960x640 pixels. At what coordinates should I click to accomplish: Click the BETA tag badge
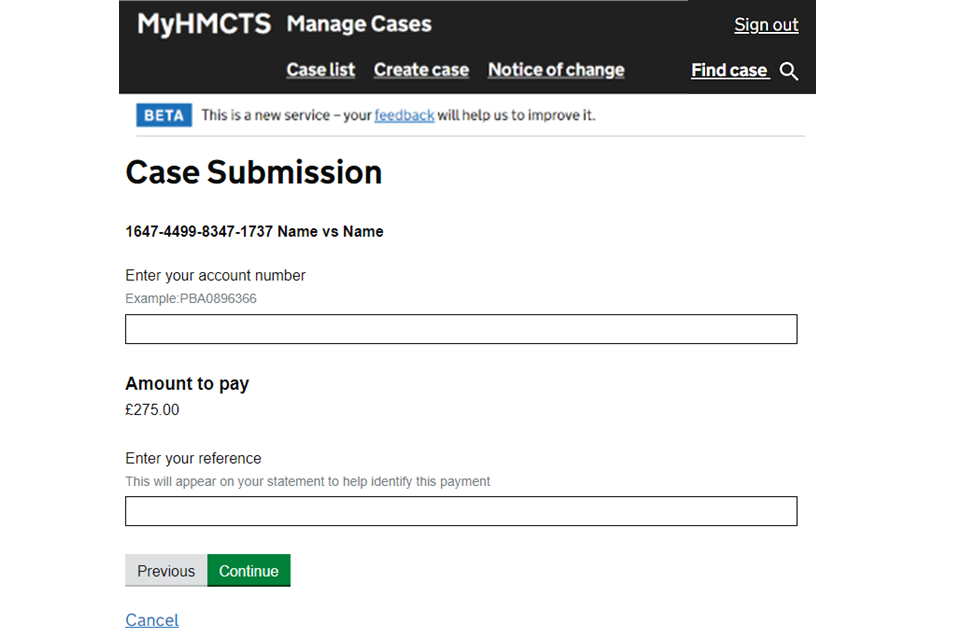pyautogui.click(x=163, y=116)
